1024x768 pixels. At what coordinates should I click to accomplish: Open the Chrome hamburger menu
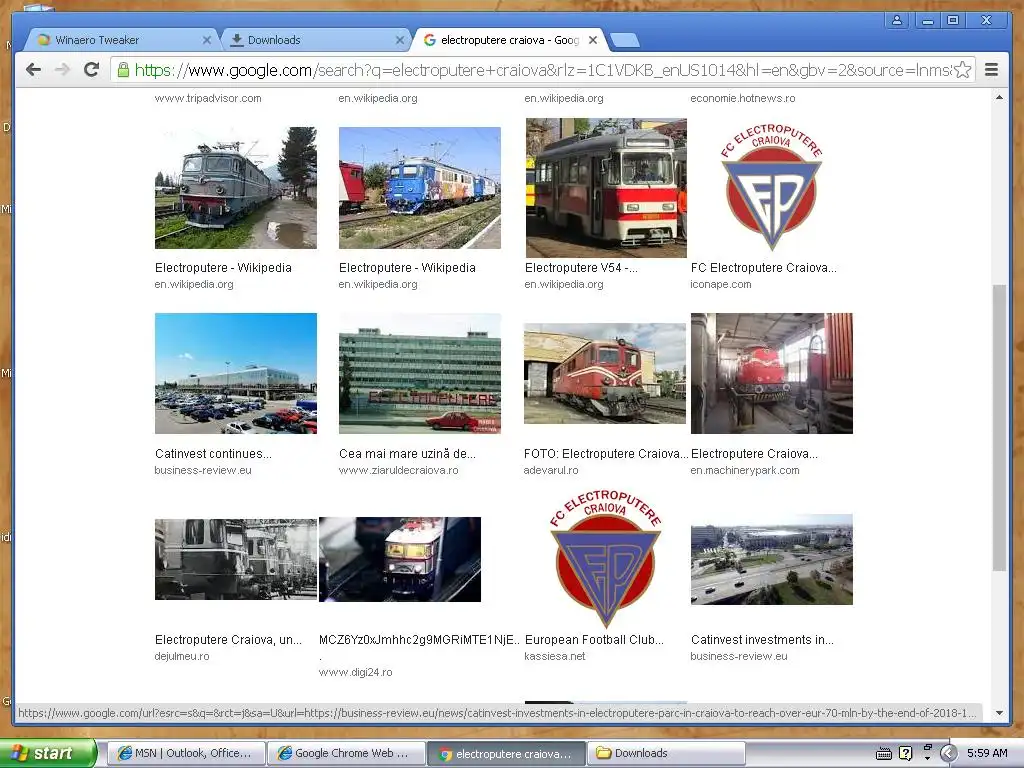point(991,70)
